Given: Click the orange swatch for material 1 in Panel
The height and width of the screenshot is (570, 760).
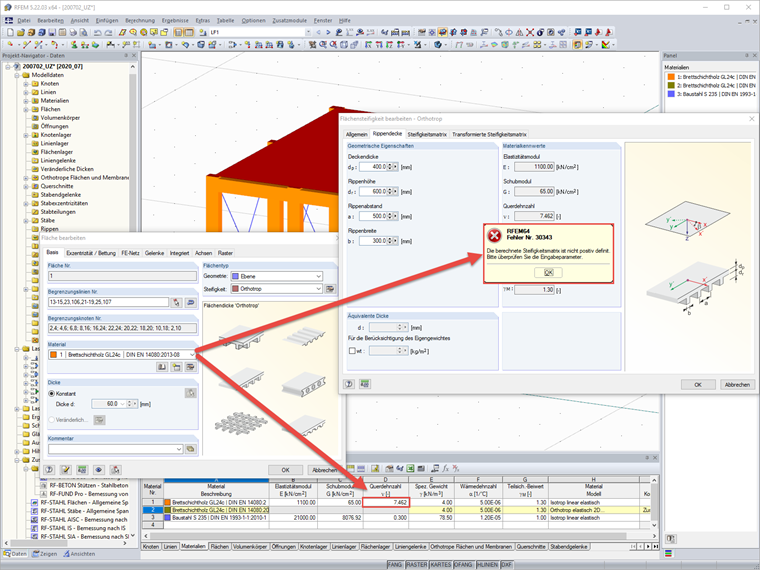Looking at the screenshot, I should tap(671, 77).
